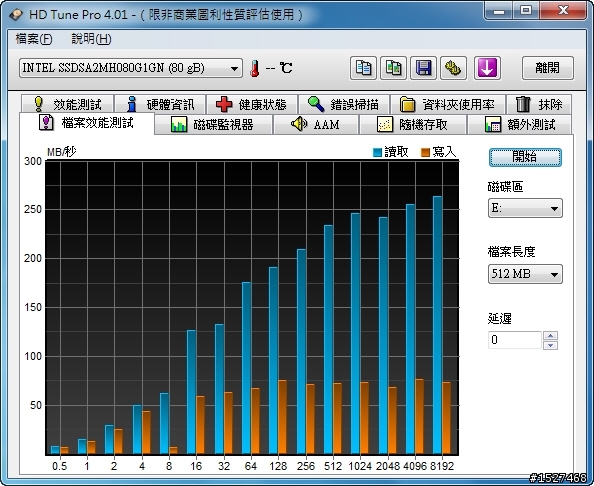This screenshot has height=486, width=594.
Task: Click the 1024 x-axis label
Action: point(360,466)
